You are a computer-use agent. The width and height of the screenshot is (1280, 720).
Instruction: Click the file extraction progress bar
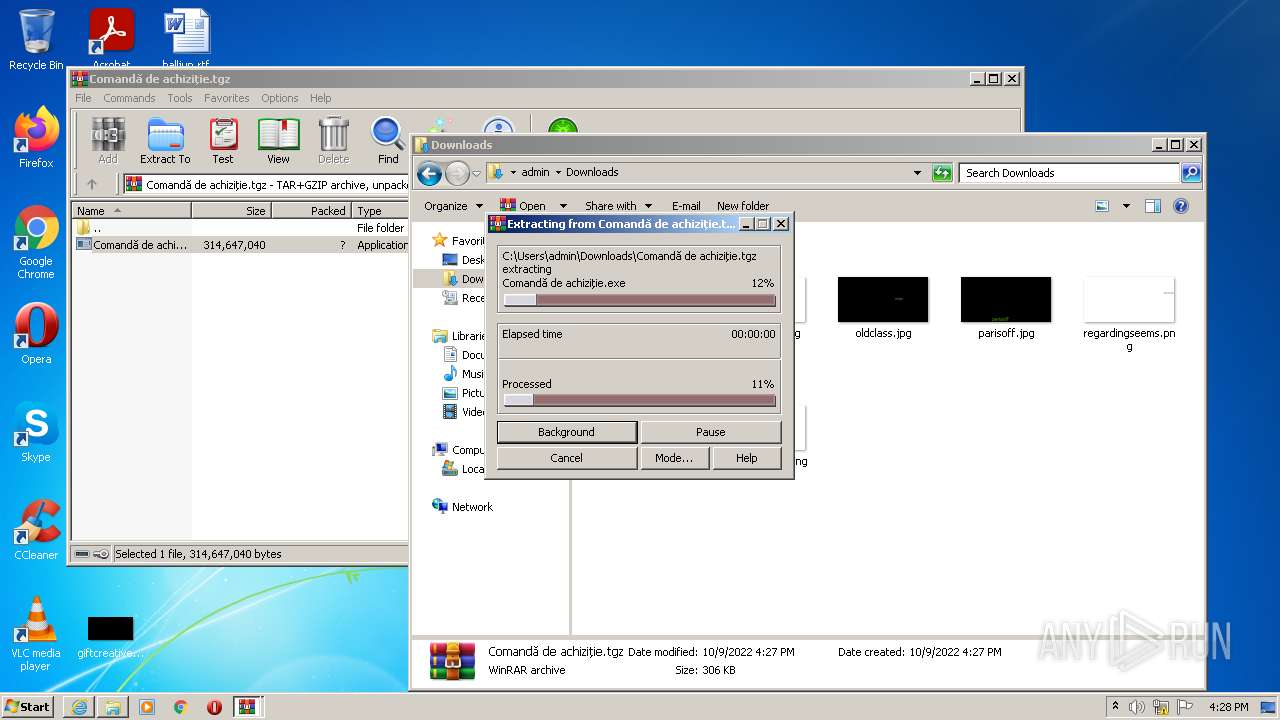pyautogui.click(x=639, y=300)
